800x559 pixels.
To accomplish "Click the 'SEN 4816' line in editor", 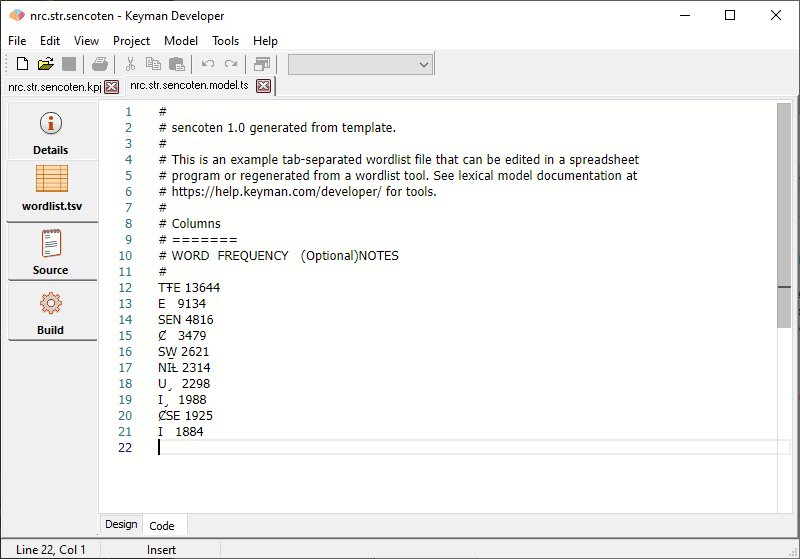I will coord(186,320).
